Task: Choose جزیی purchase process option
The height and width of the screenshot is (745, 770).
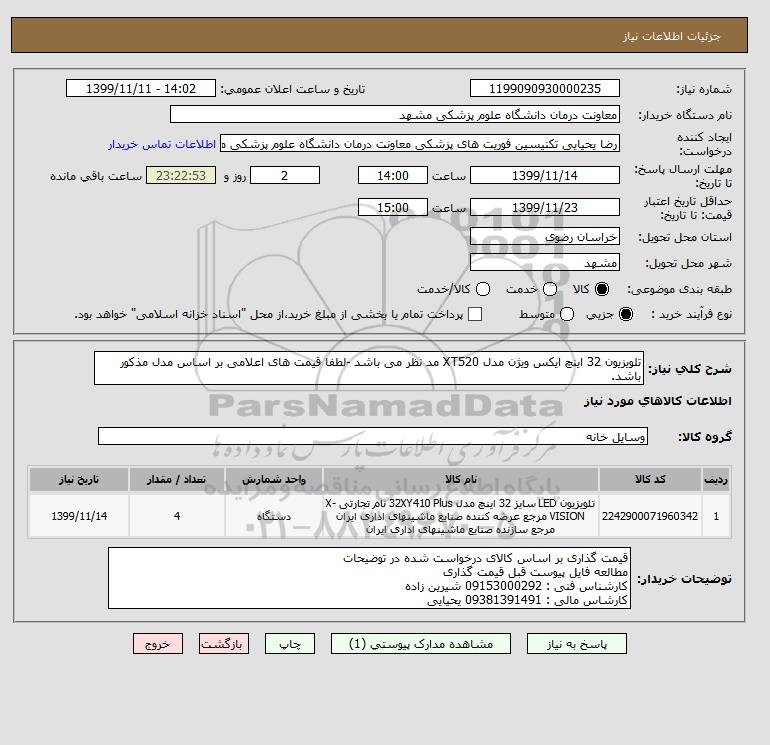Action: (626, 314)
